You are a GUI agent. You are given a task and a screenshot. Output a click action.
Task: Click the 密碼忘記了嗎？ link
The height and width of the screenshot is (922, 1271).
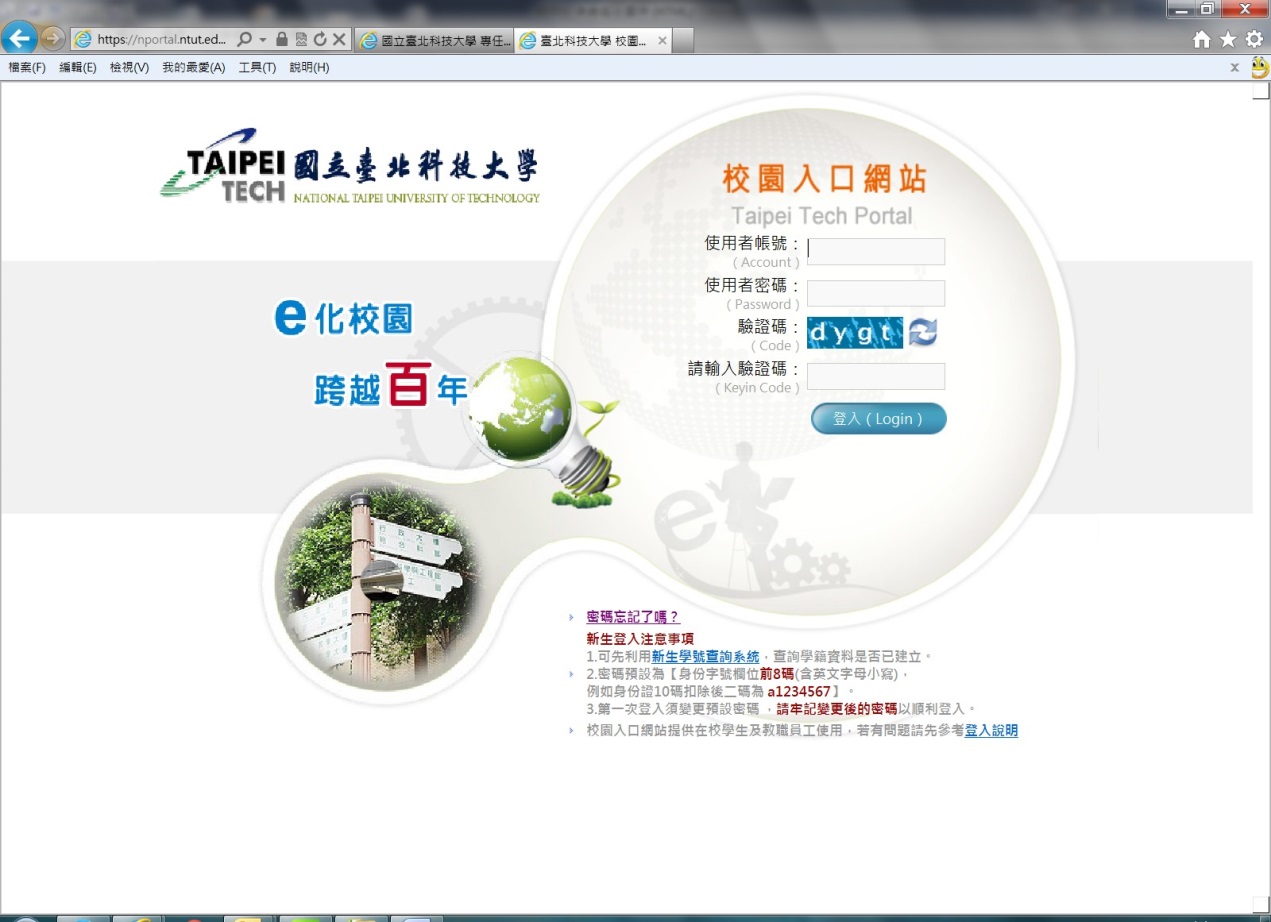tap(632, 617)
